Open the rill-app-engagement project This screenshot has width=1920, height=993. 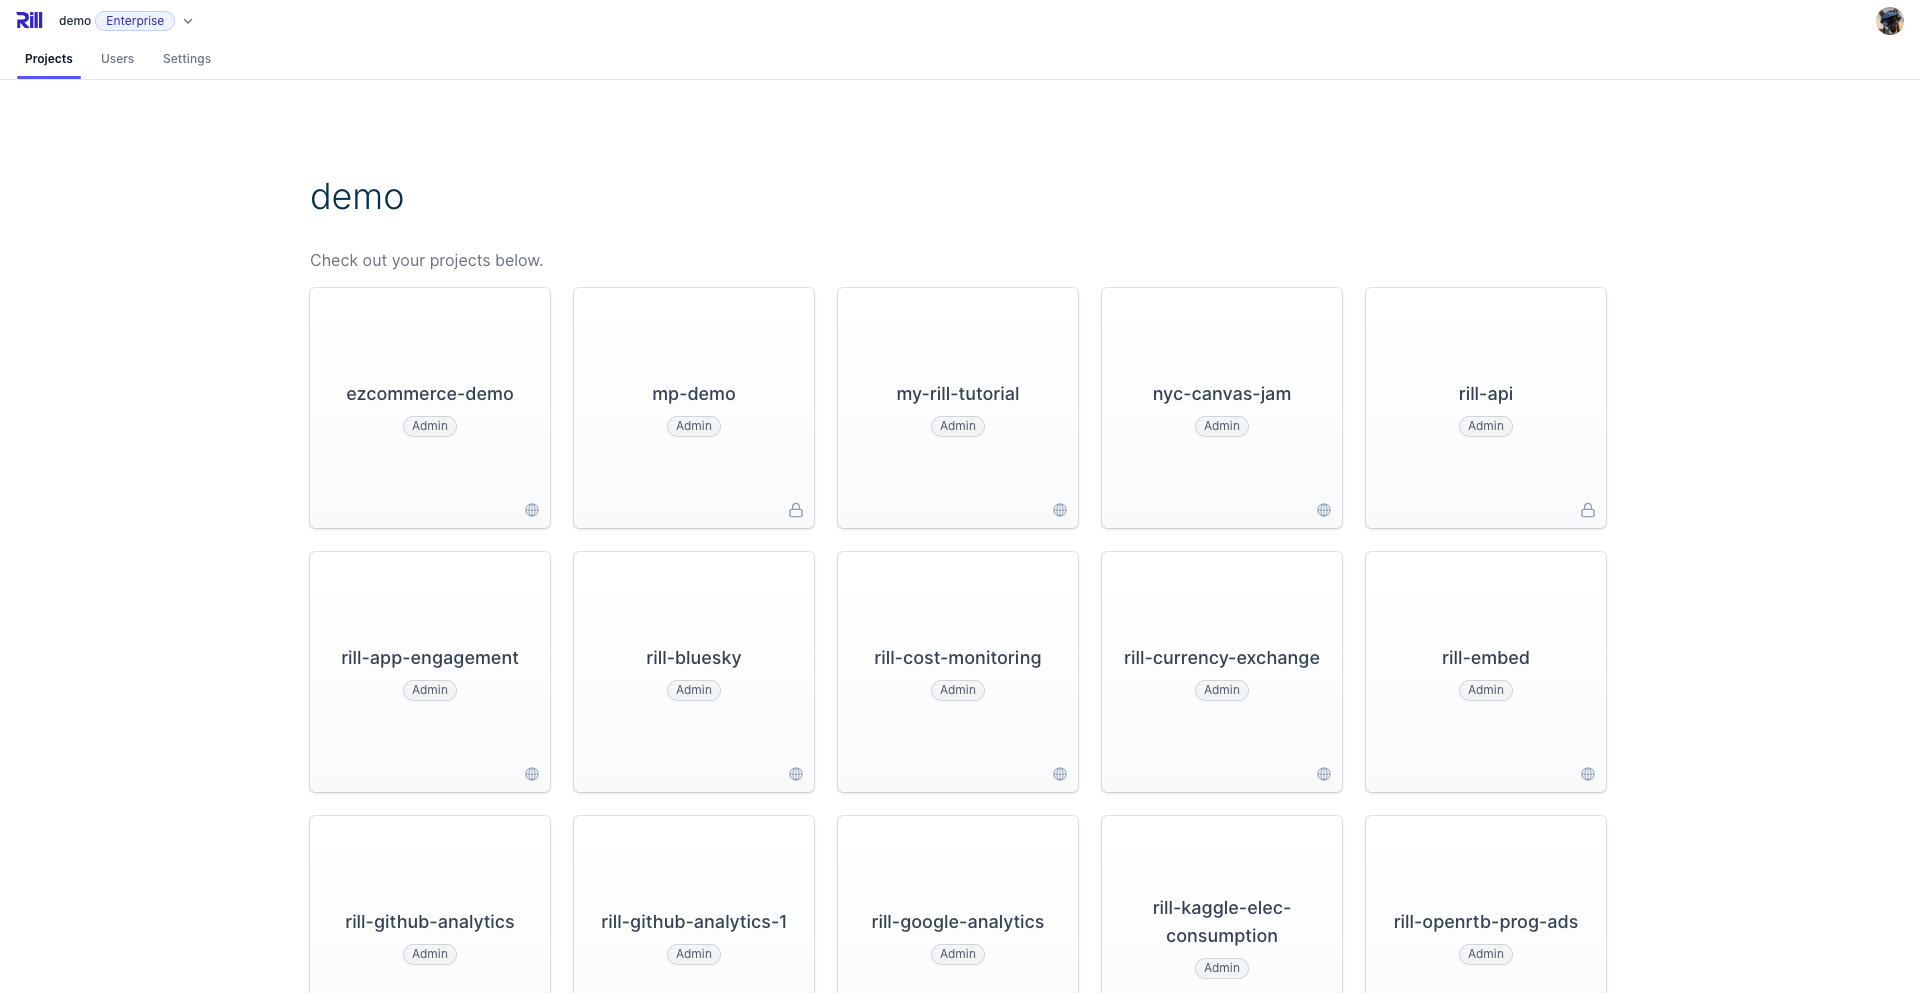click(430, 658)
